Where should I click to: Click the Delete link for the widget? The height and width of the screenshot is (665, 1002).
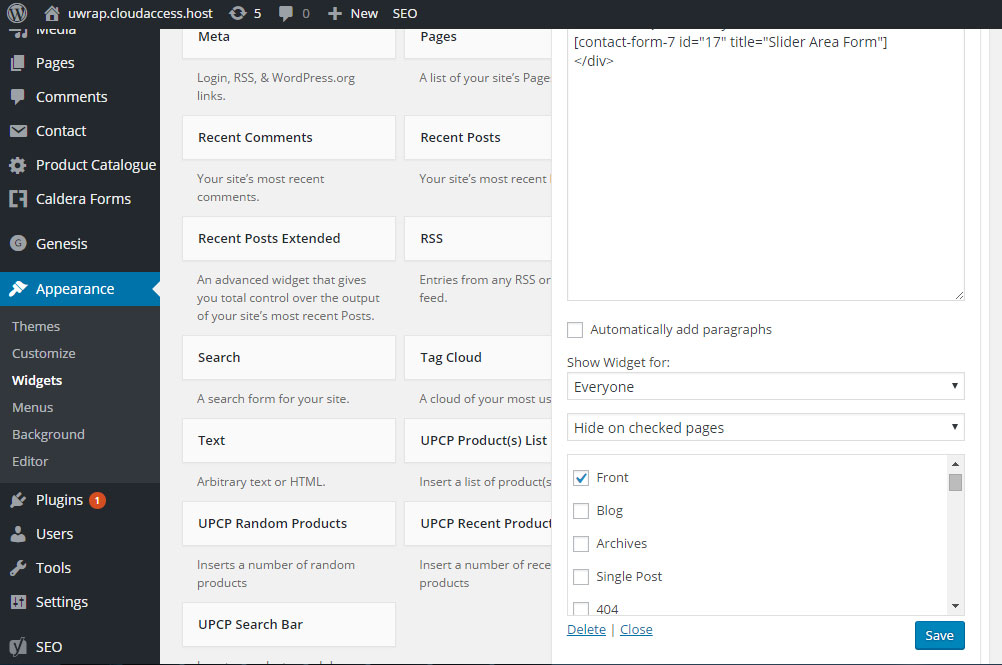[586, 629]
